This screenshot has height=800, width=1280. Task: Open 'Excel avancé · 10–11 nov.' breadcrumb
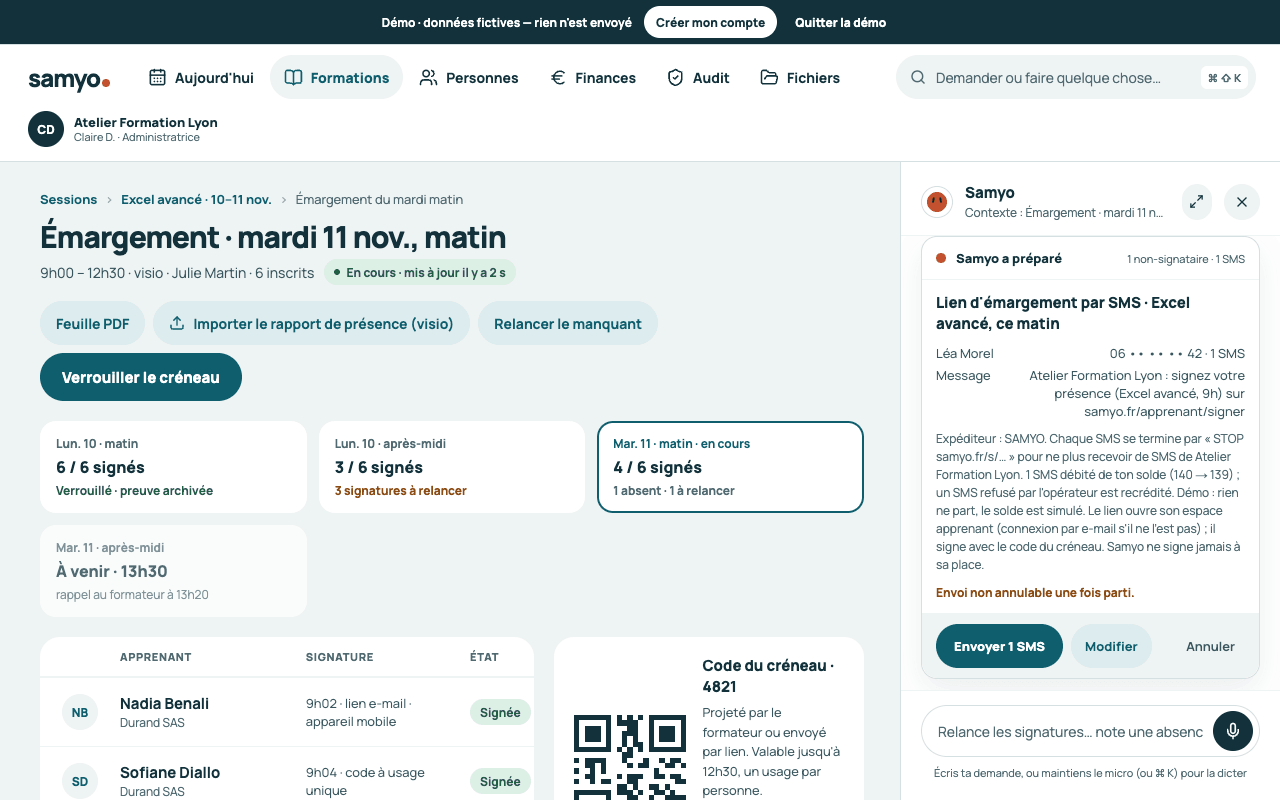click(x=196, y=199)
